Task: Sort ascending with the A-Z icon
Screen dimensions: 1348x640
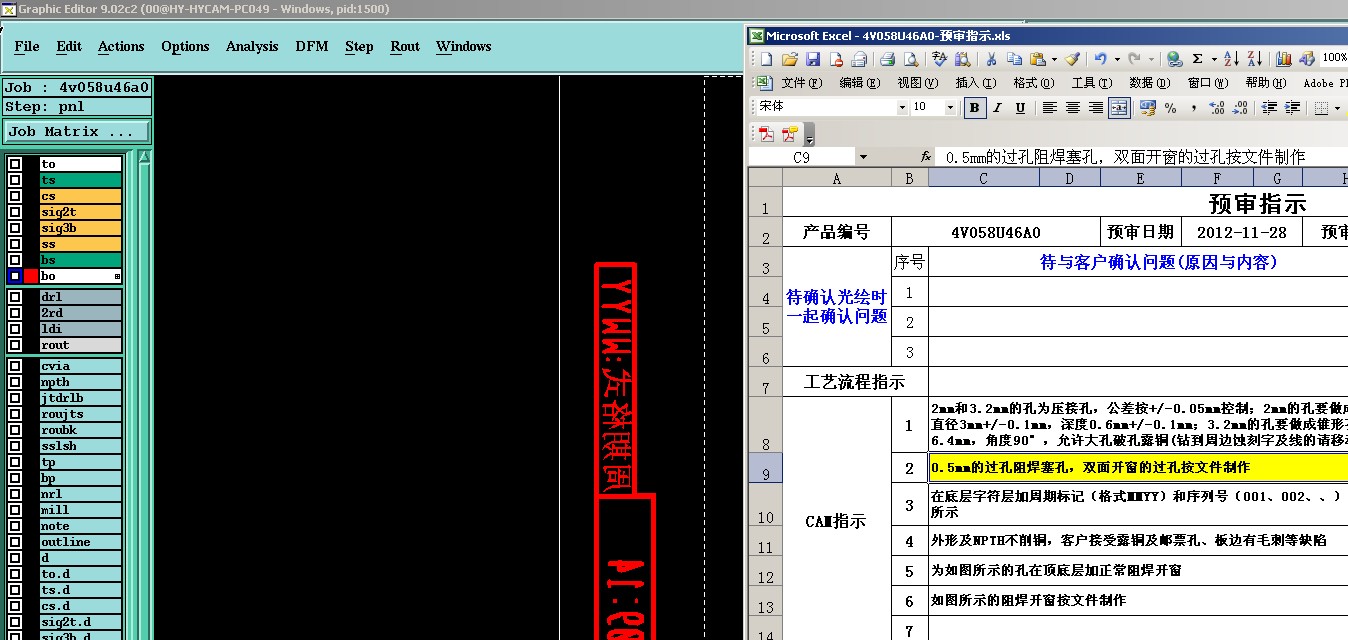Action: click(x=1231, y=59)
